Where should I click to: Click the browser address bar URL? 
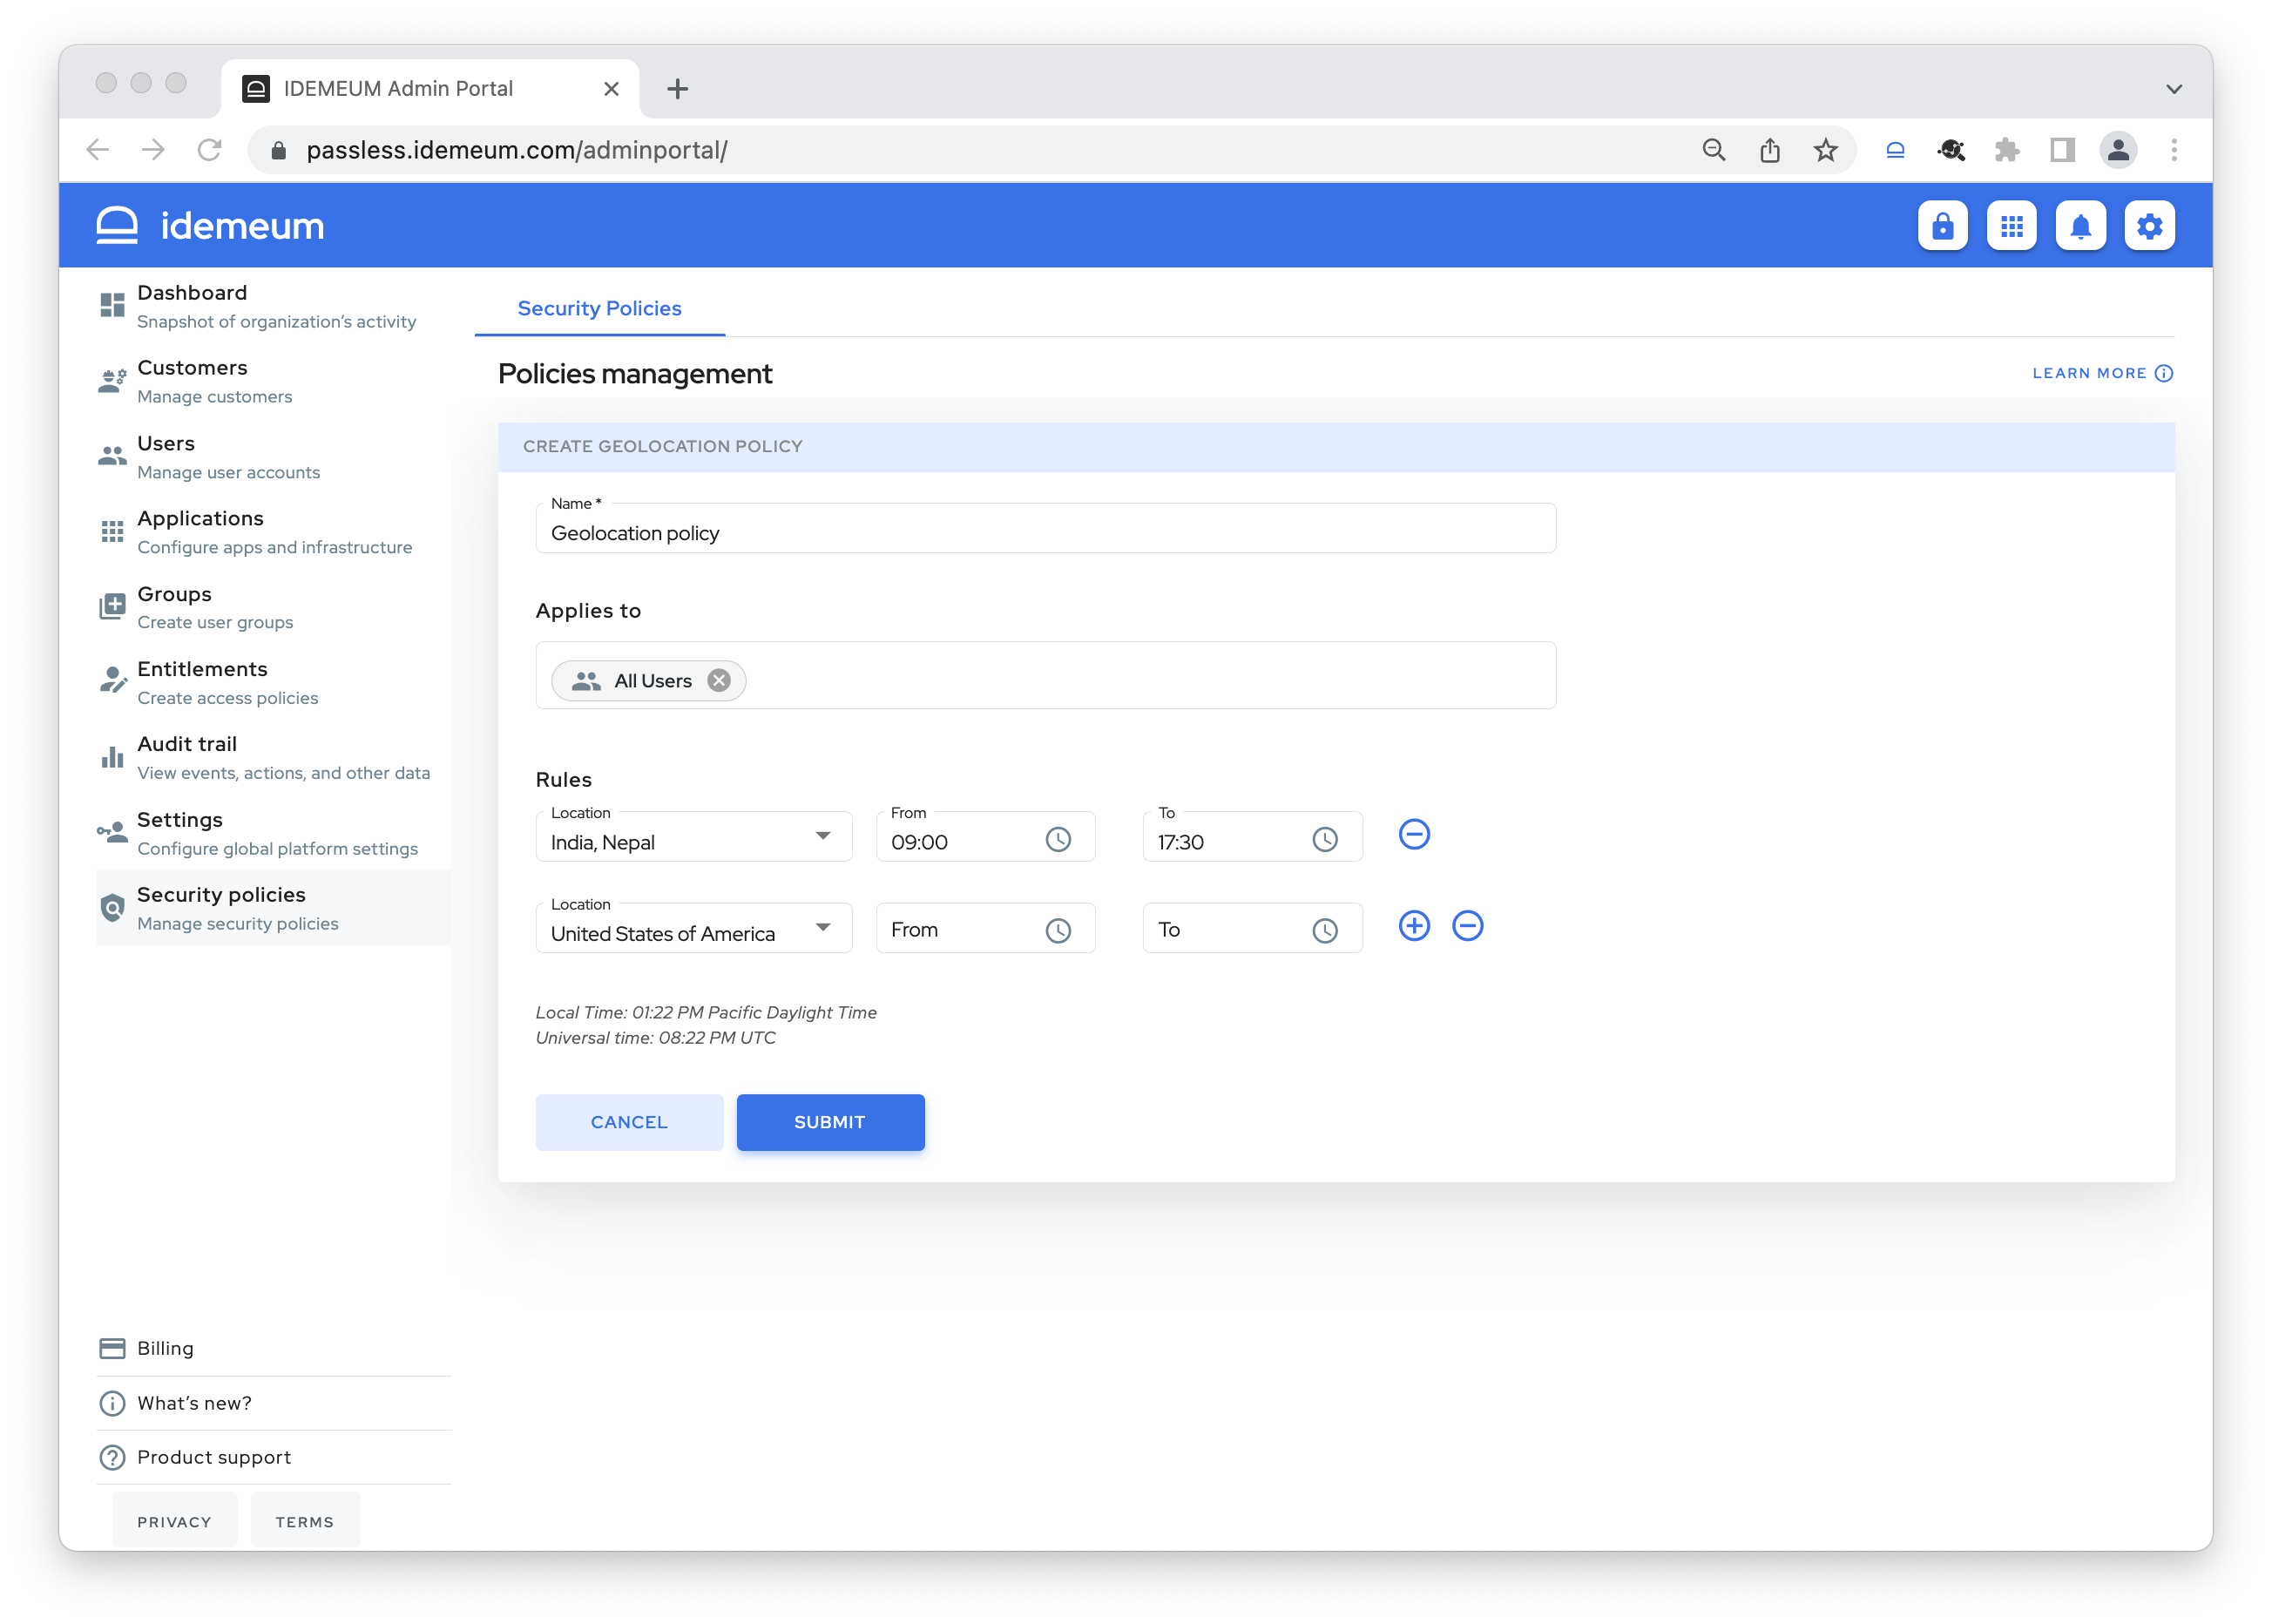tap(516, 150)
